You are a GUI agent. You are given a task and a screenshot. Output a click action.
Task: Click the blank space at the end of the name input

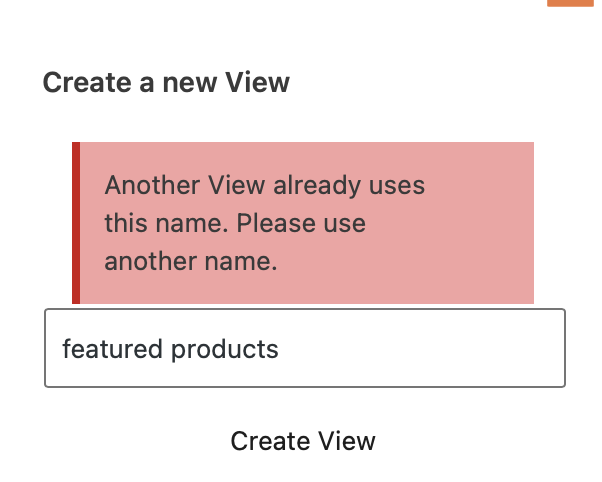pos(422,348)
